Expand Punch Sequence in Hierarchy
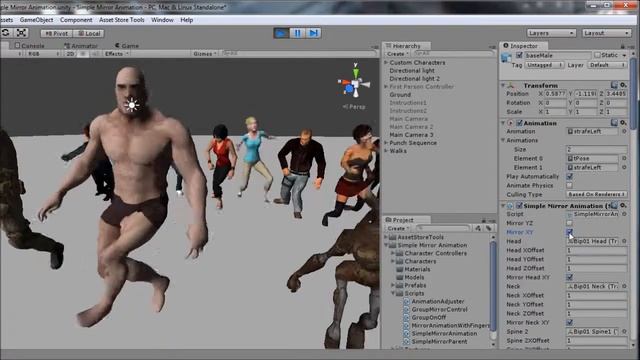Viewport: 640px width, 360px height. coord(386,143)
